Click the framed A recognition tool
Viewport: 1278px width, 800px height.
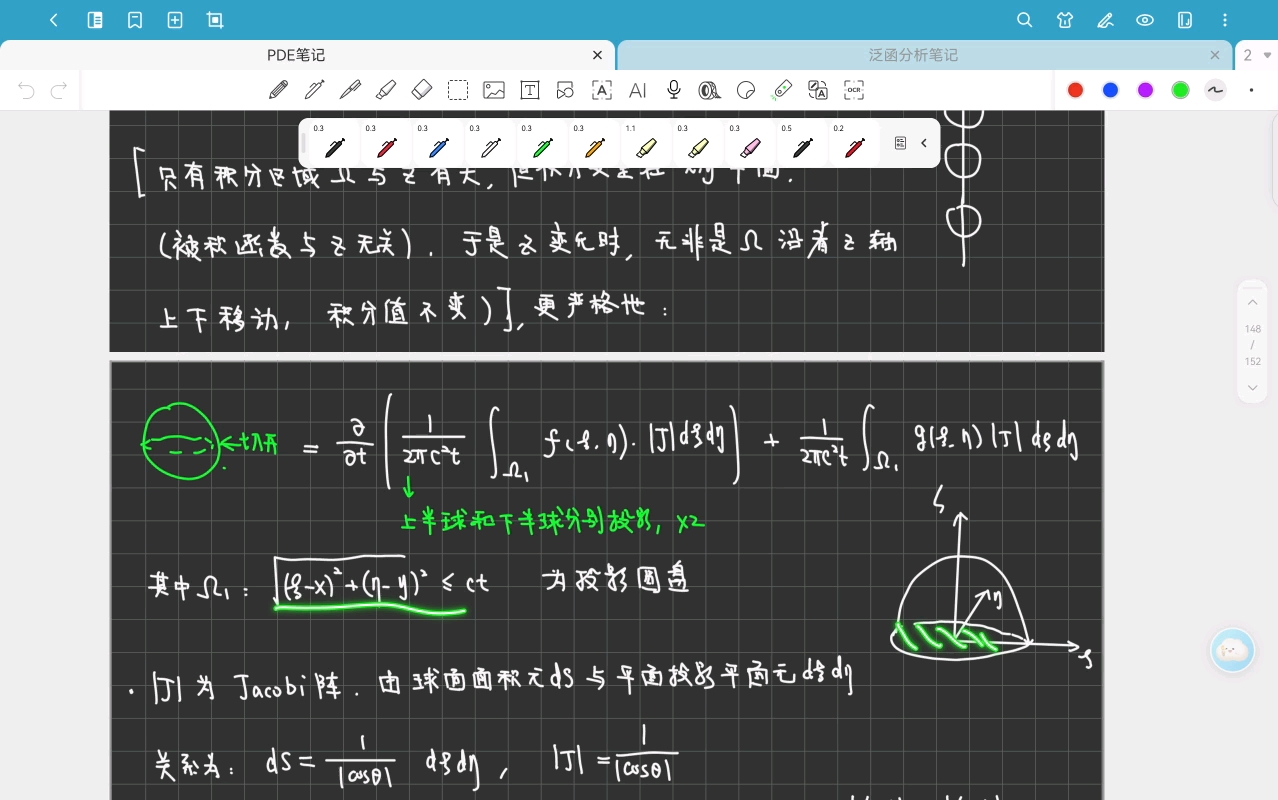[602, 90]
